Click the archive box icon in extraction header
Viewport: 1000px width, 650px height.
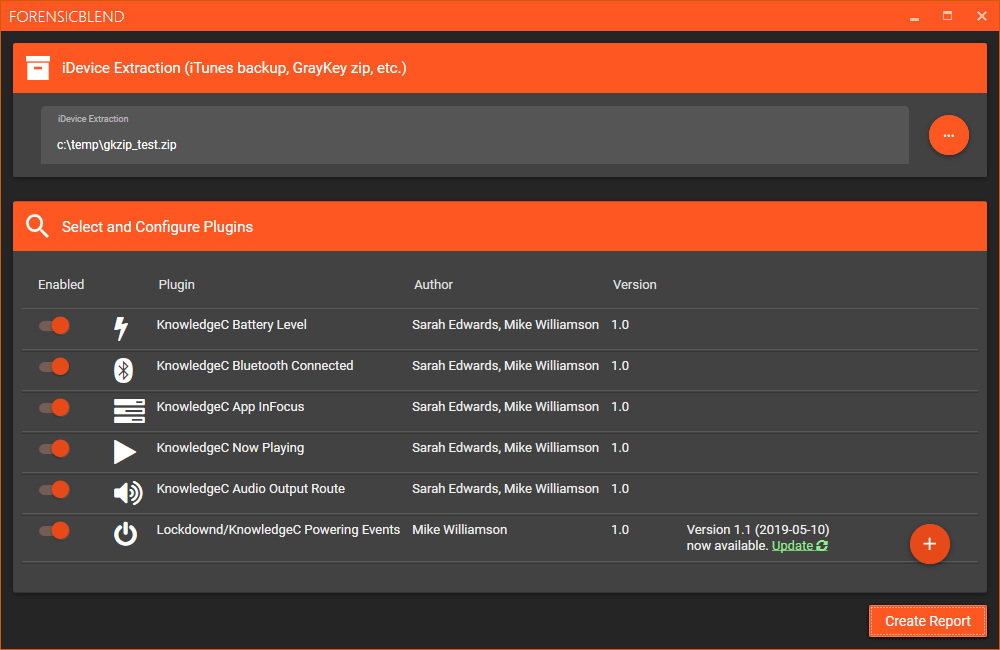[x=37, y=68]
